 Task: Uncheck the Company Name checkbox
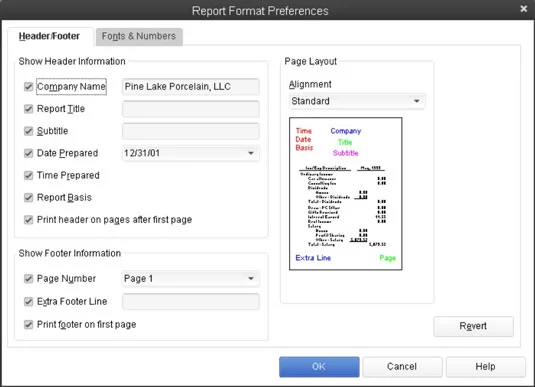(29, 87)
